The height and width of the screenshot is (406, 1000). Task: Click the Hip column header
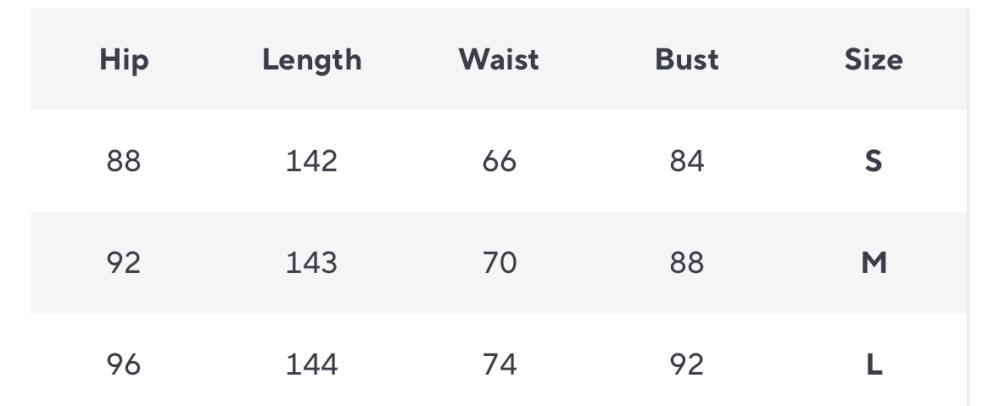tap(124, 60)
